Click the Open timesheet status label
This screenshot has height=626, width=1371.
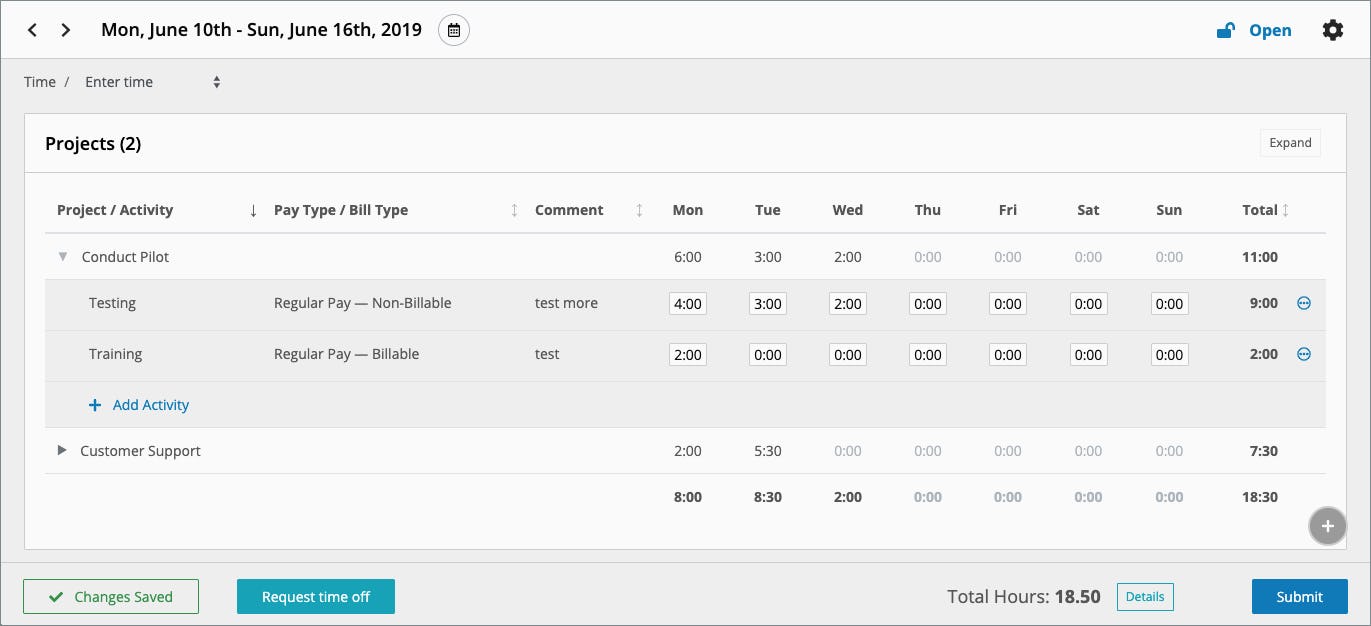[x=1270, y=30]
